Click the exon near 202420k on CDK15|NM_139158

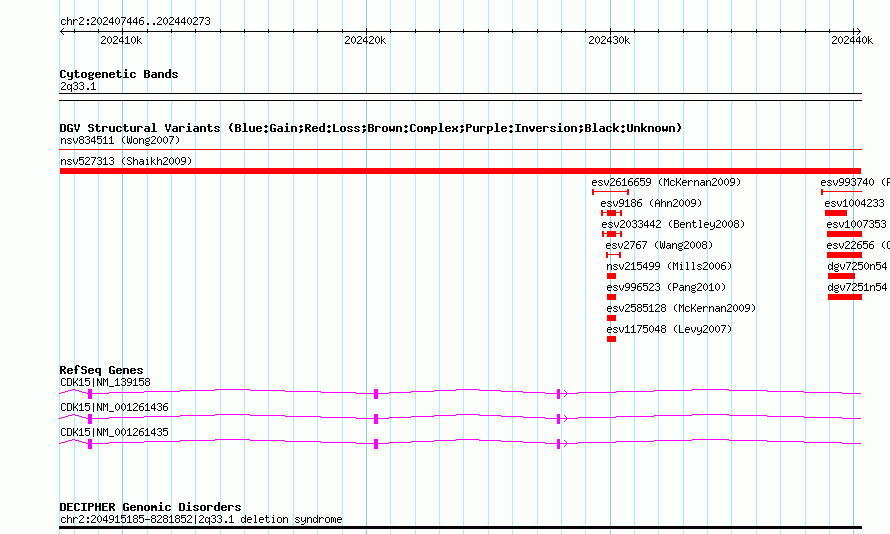pyautogui.click(x=376, y=394)
